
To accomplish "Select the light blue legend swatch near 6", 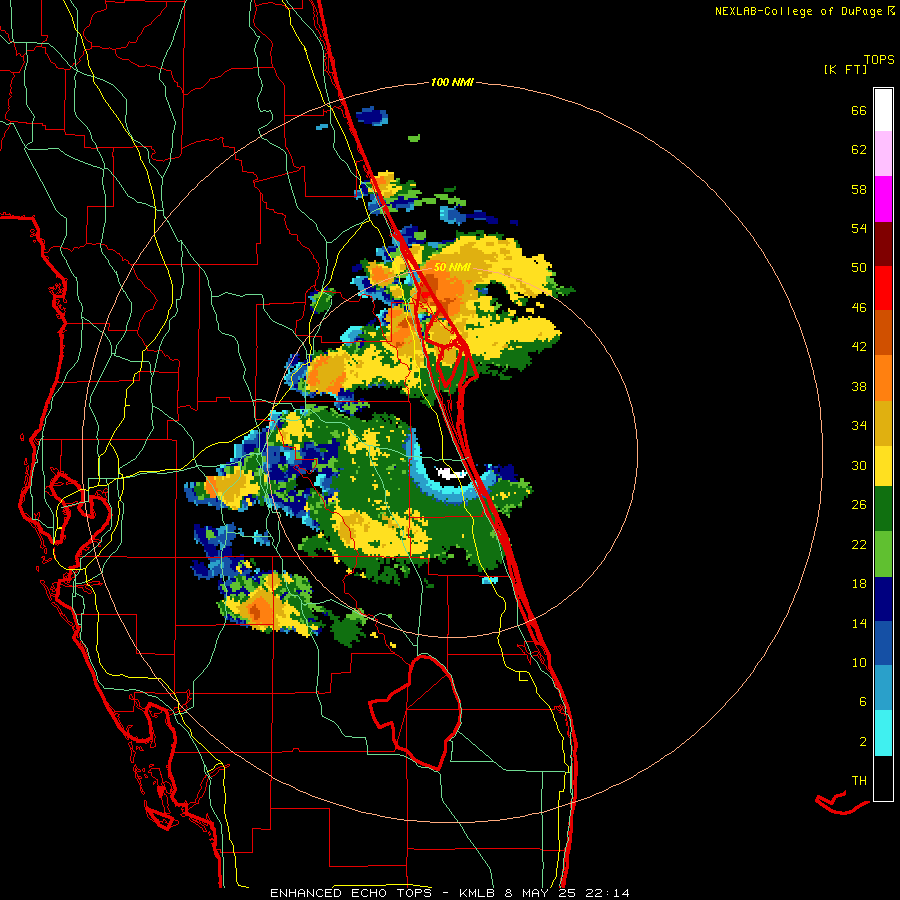I will click(x=883, y=688).
